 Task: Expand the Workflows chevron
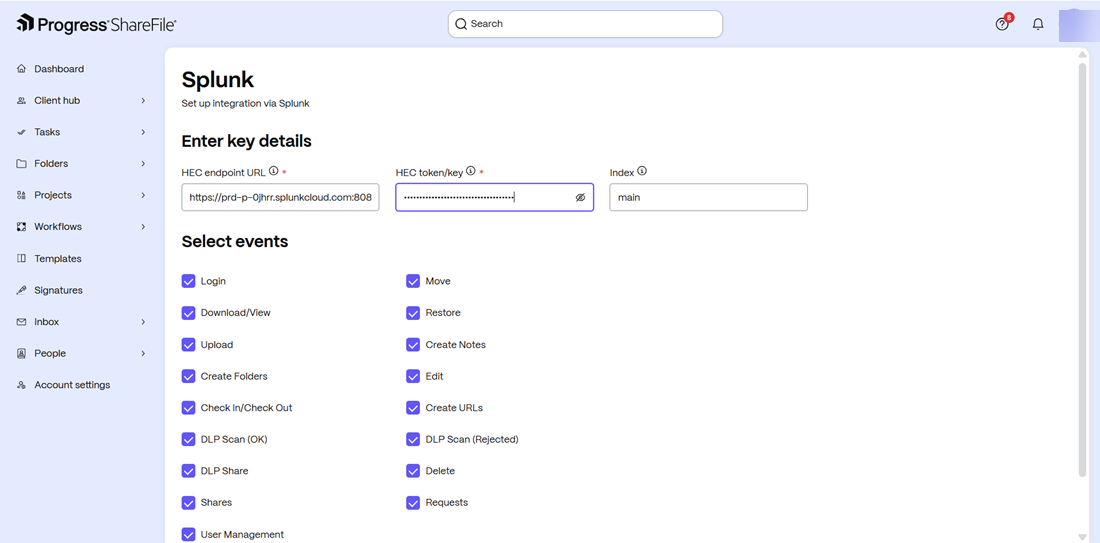pos(143,227)
